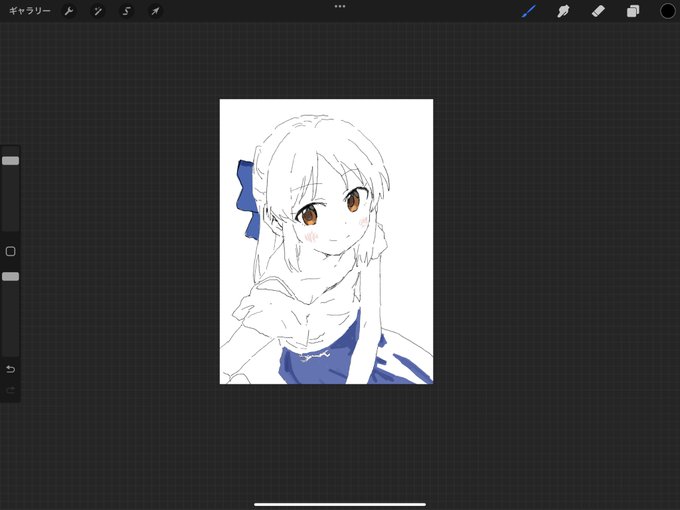This screenshot has width=680, height=510.
Task: Tap the square modify button in sidebar
Action: point(10,252)
